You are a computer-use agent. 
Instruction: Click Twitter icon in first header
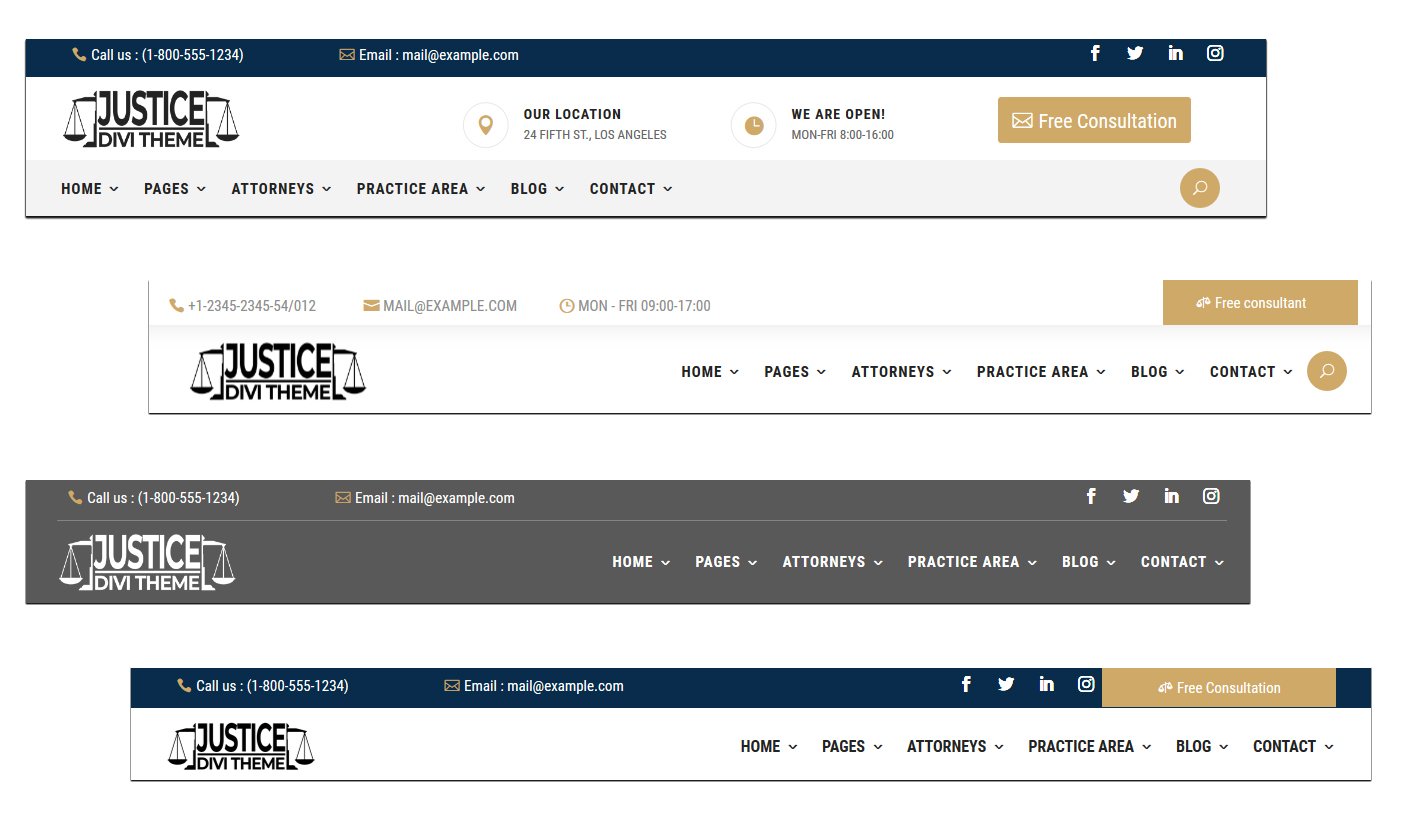point(1135,53)
